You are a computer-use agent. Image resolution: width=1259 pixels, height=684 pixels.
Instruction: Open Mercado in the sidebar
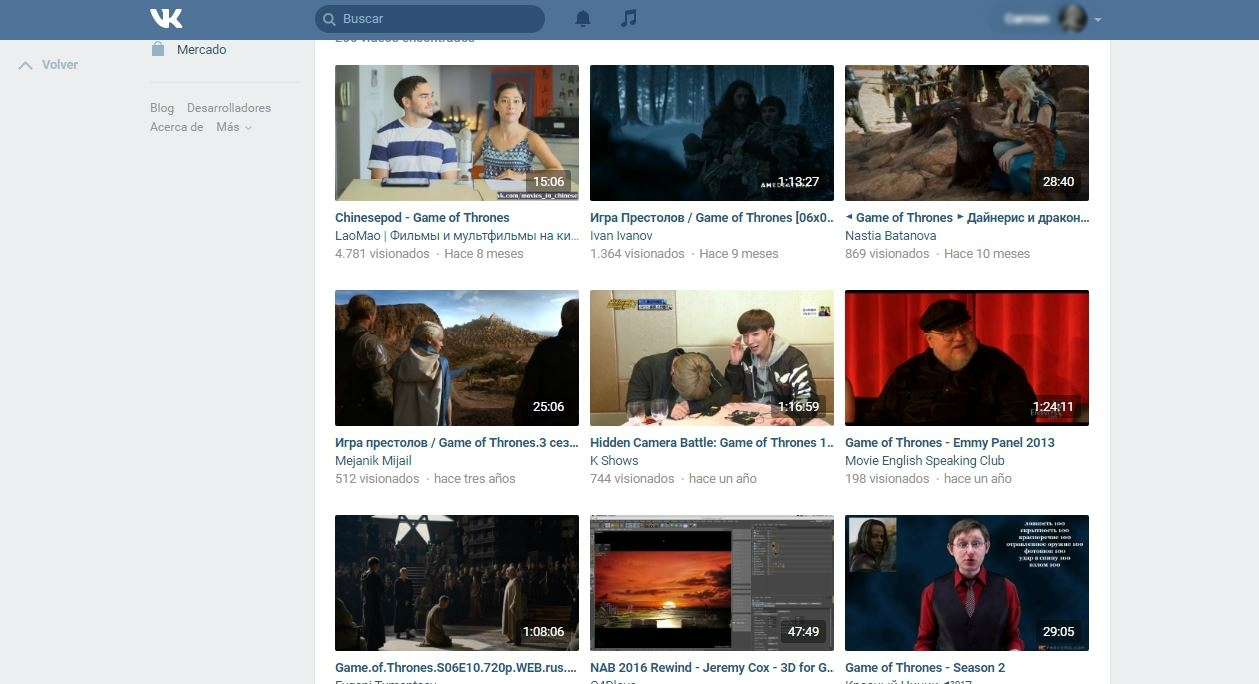point(201,50)
